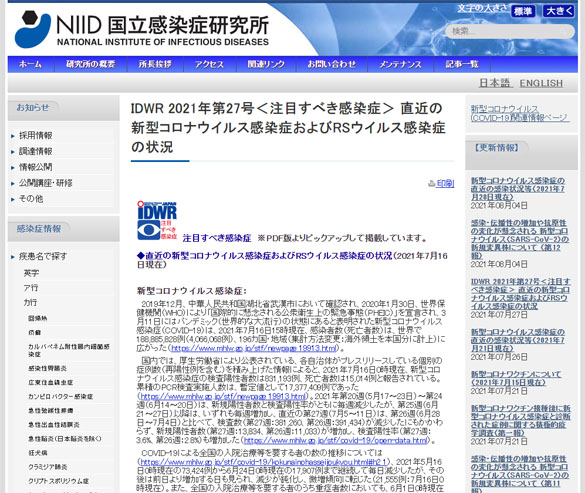The image size is (585, 493).
Task: Open the クリプトスポリジウム症 link
Action: pyautogui.click(x=59, y=481)
